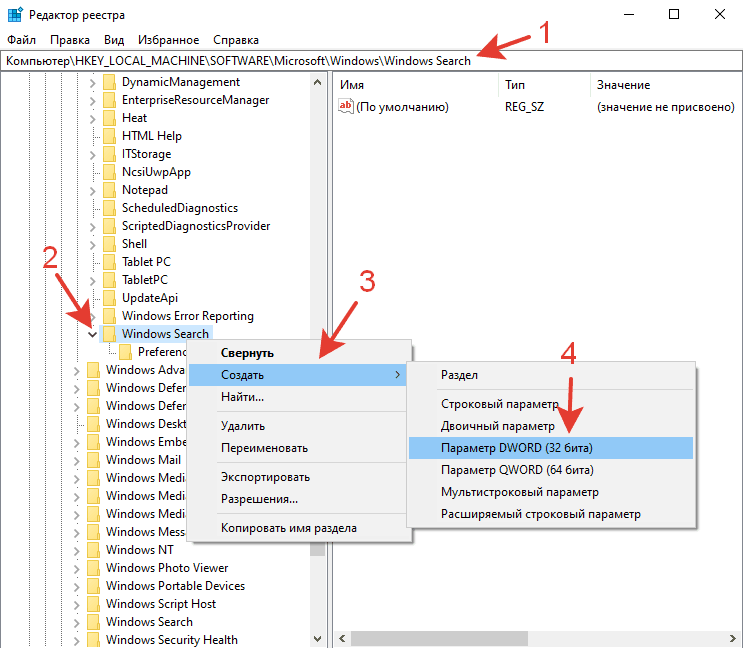Choose Мультистроковый параметр
Image resolution: width=743 pixels, height=648 pixels.
551,492
